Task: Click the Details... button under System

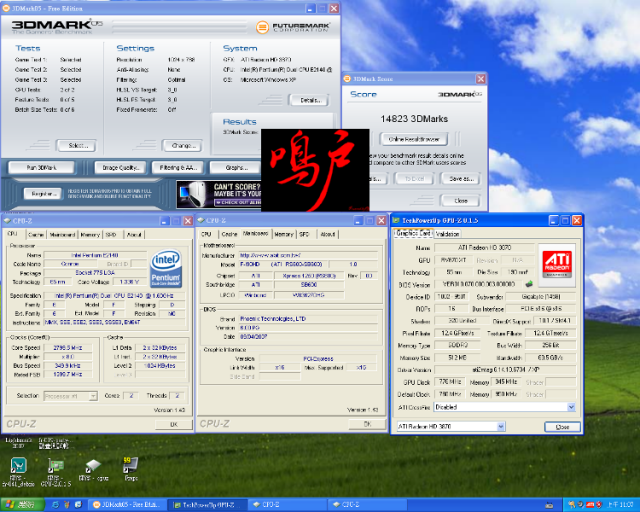Action: coord(309,100)
